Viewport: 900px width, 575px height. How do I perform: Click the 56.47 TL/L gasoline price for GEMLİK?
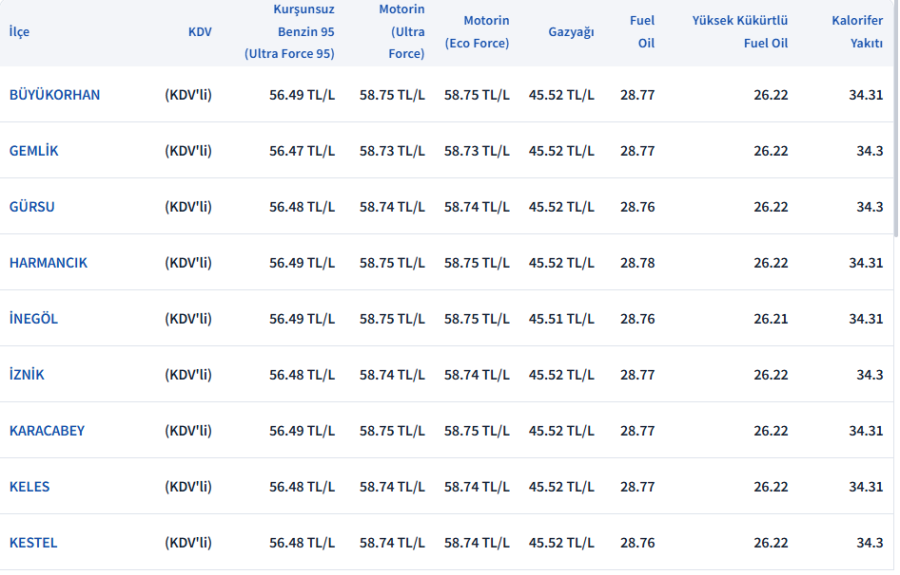click(302, 151)
